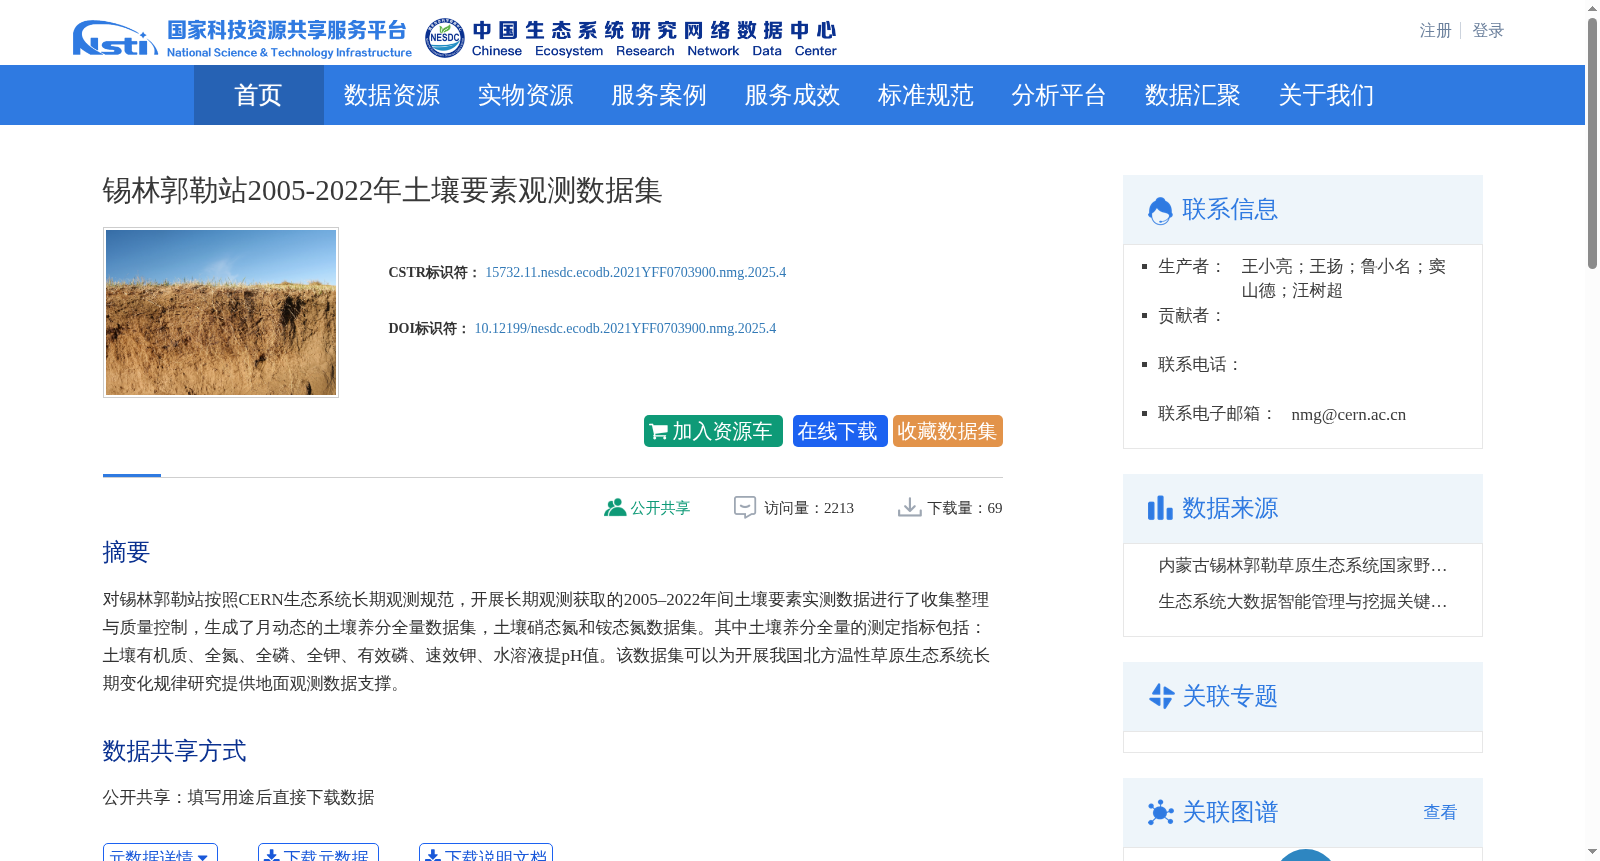1600x861 pixels.
Task: Open 标准规范 navigation item
Action: point(926,95)
